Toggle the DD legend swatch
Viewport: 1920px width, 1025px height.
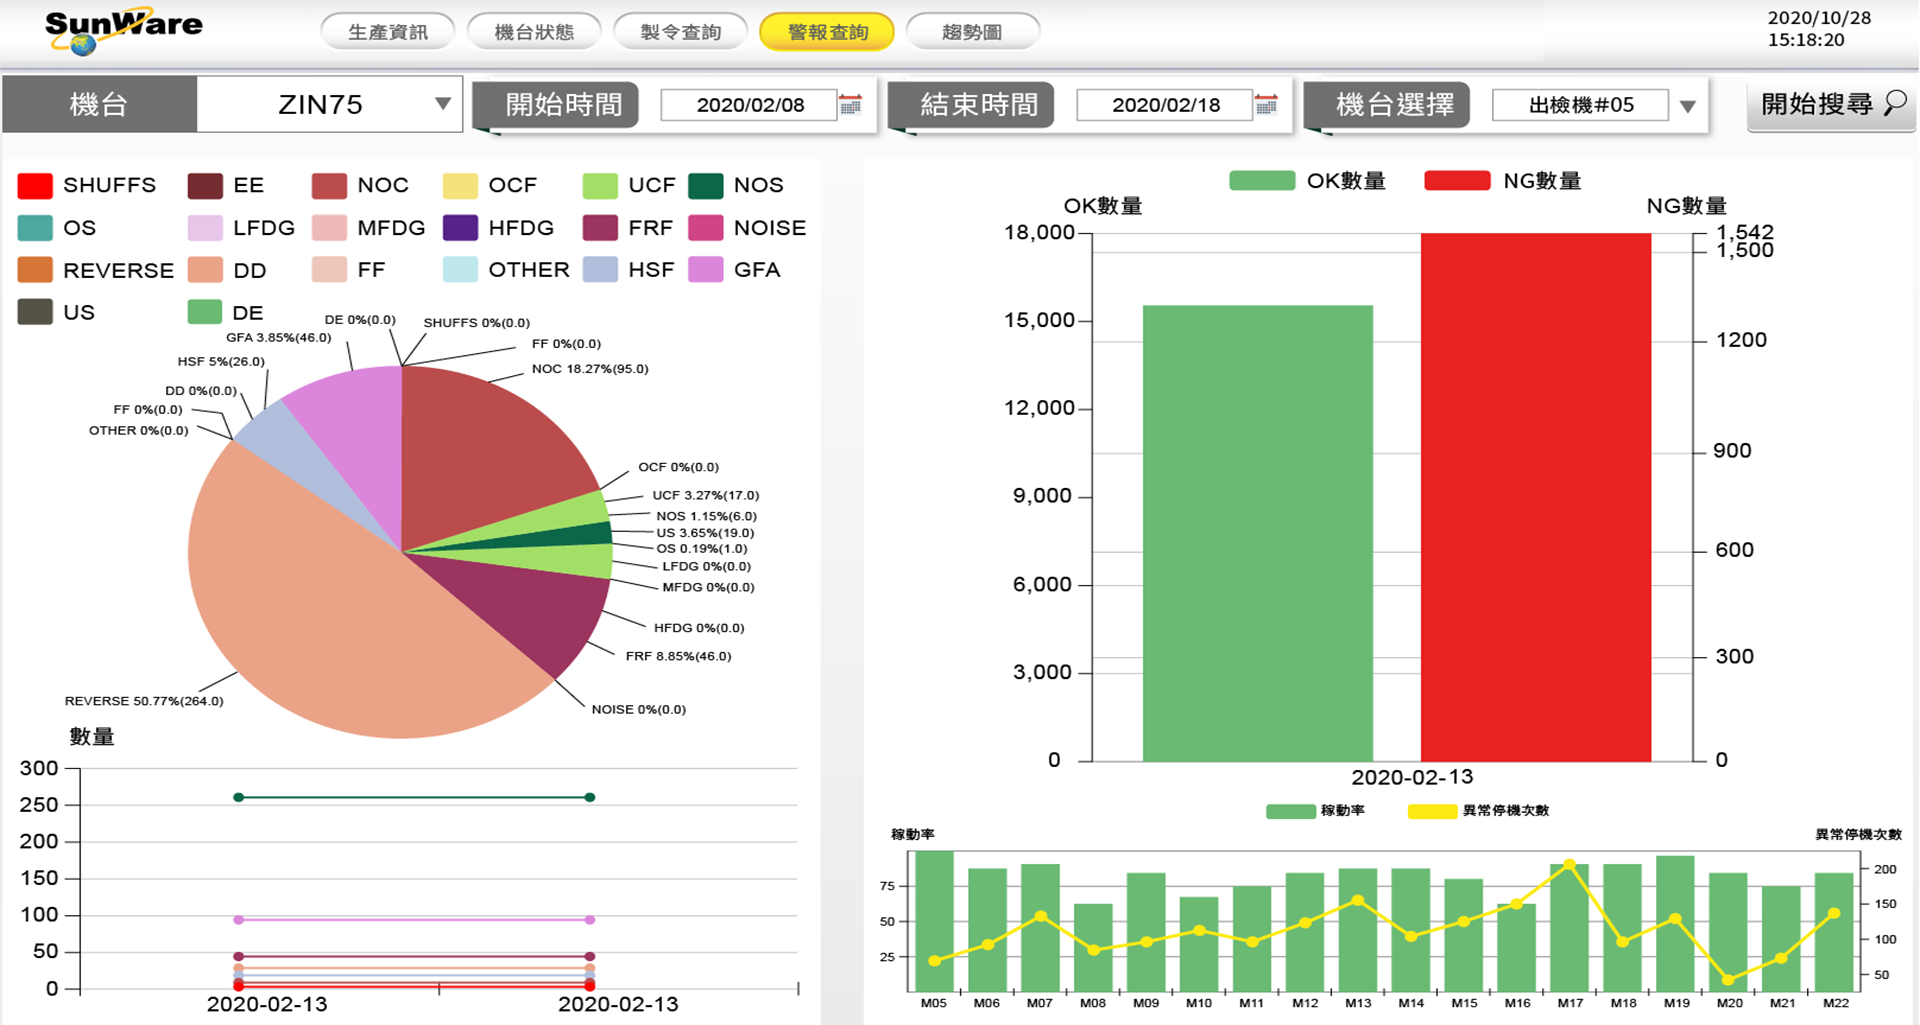205,270
